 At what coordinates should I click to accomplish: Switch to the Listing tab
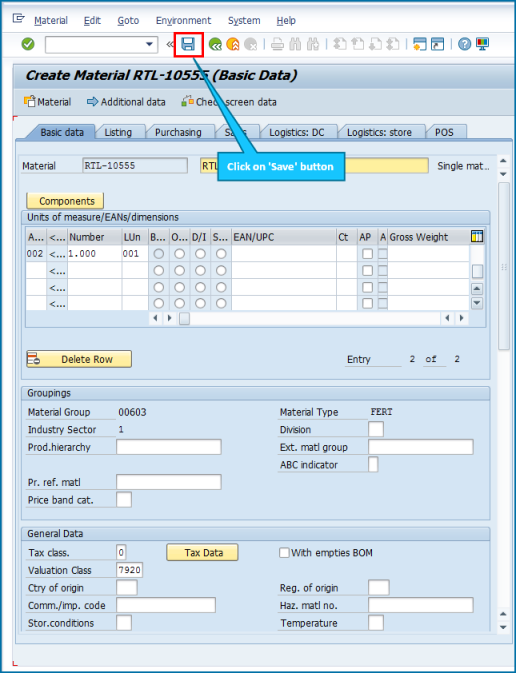coord(118,132)
